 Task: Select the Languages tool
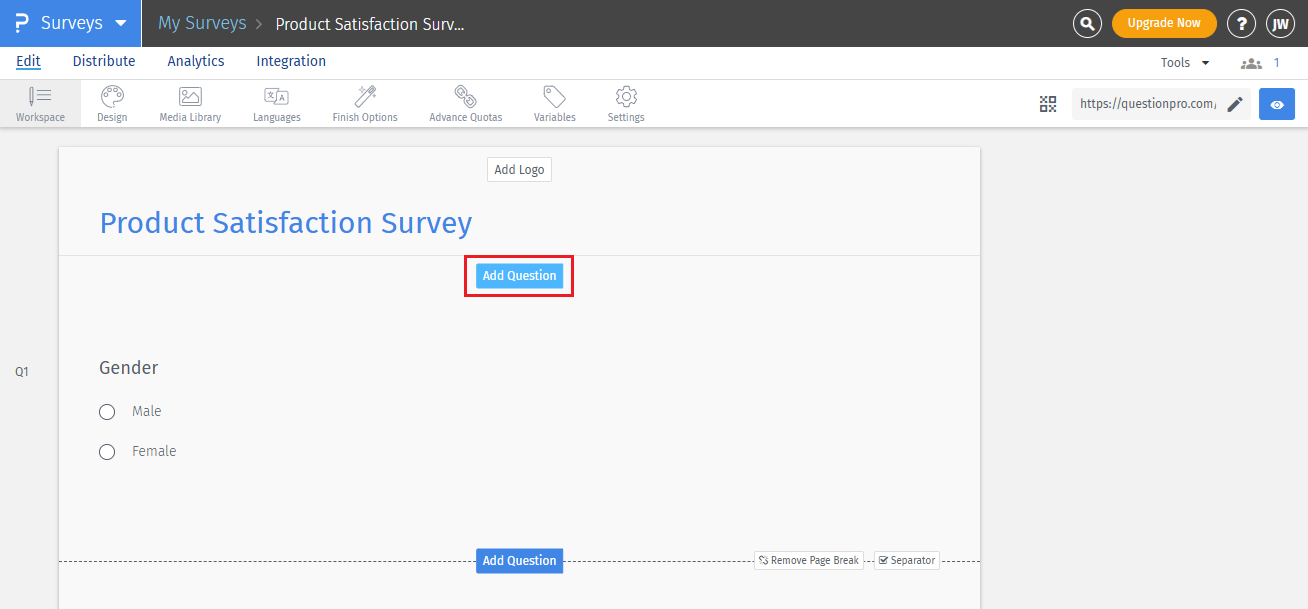coord(276,103)
